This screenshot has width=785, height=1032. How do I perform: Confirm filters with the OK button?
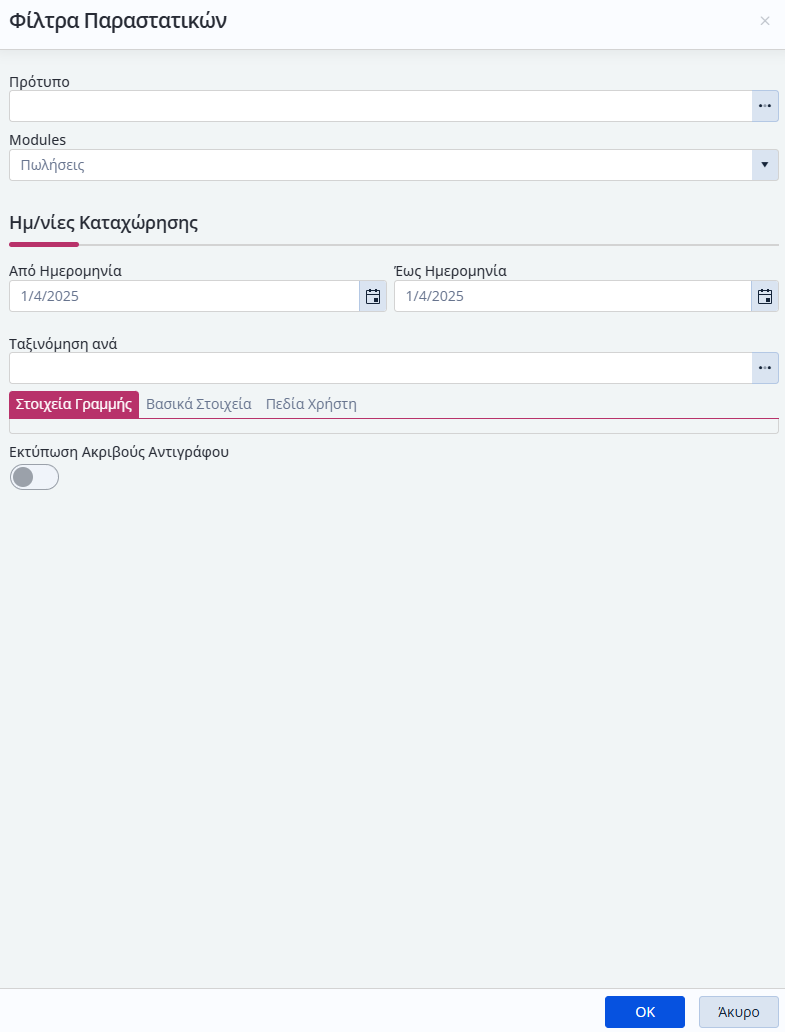coord(645,1012)
